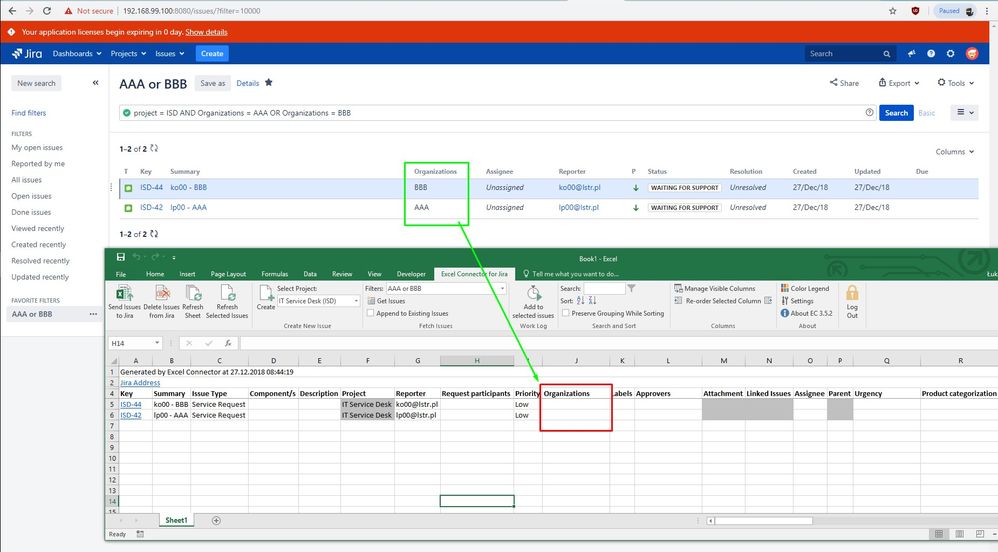This screenshot has width=998, height=552.
Task: Switch to the Developer tab
Action: click(411, 274)
